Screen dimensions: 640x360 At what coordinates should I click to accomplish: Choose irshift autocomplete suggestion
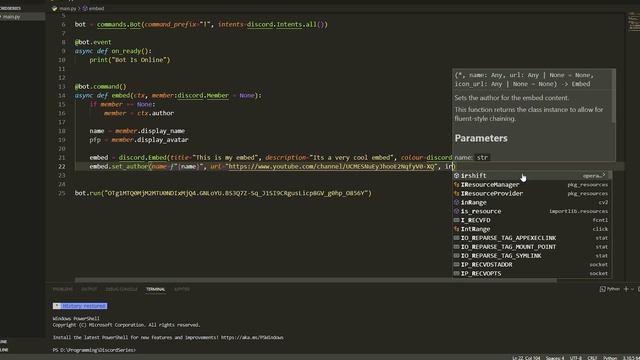(532, 176)
